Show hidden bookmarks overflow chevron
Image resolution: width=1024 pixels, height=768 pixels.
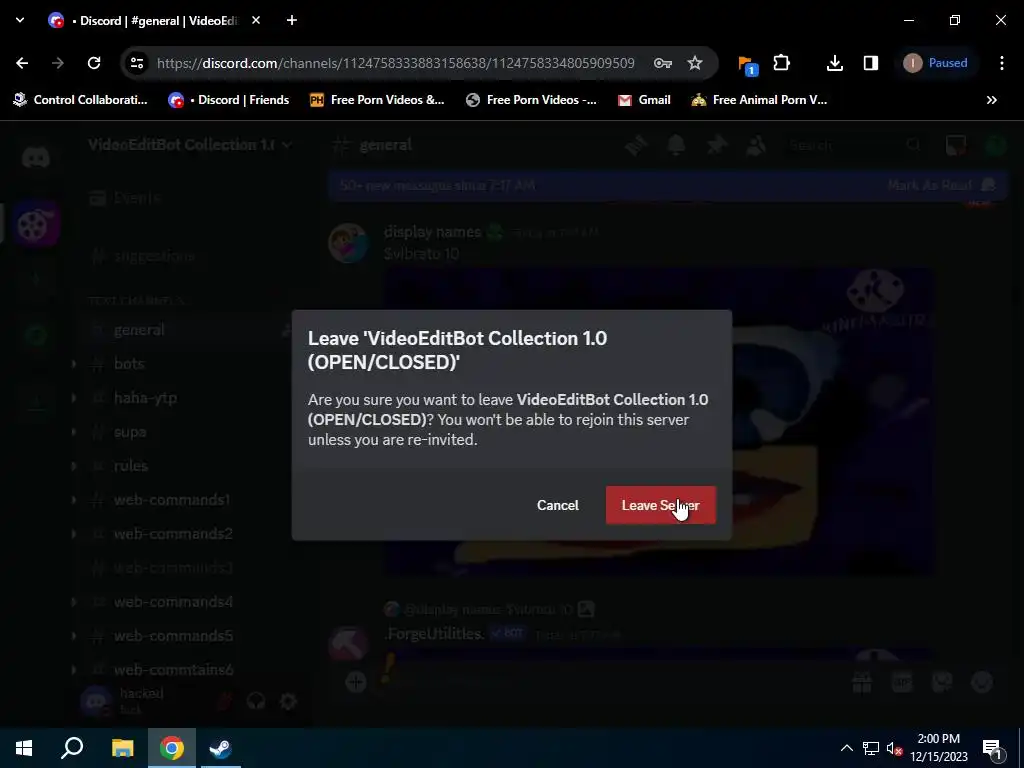(991, 100)
